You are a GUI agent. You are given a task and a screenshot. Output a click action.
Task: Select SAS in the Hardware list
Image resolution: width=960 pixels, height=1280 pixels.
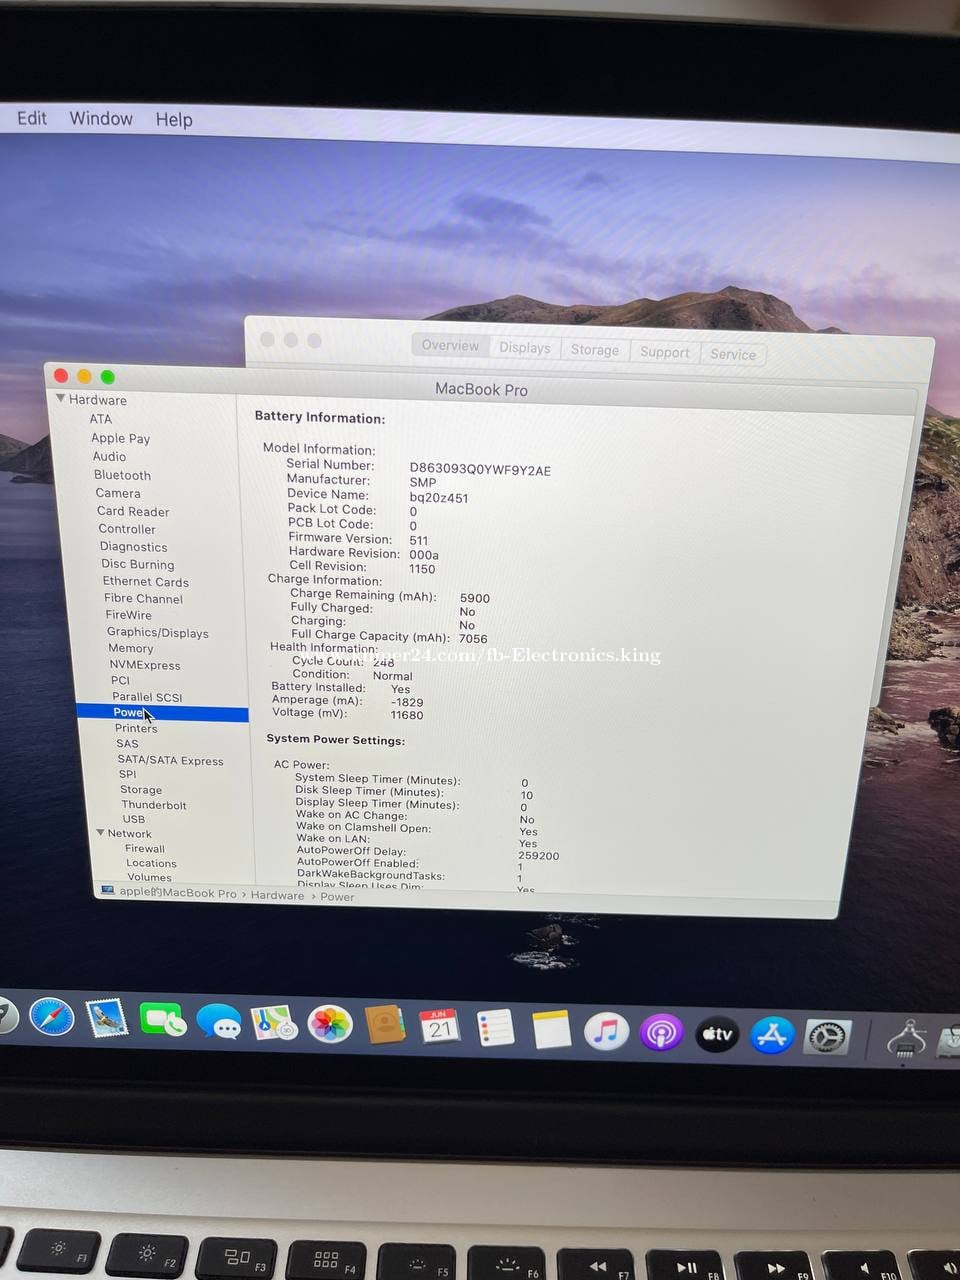(127, 743)
